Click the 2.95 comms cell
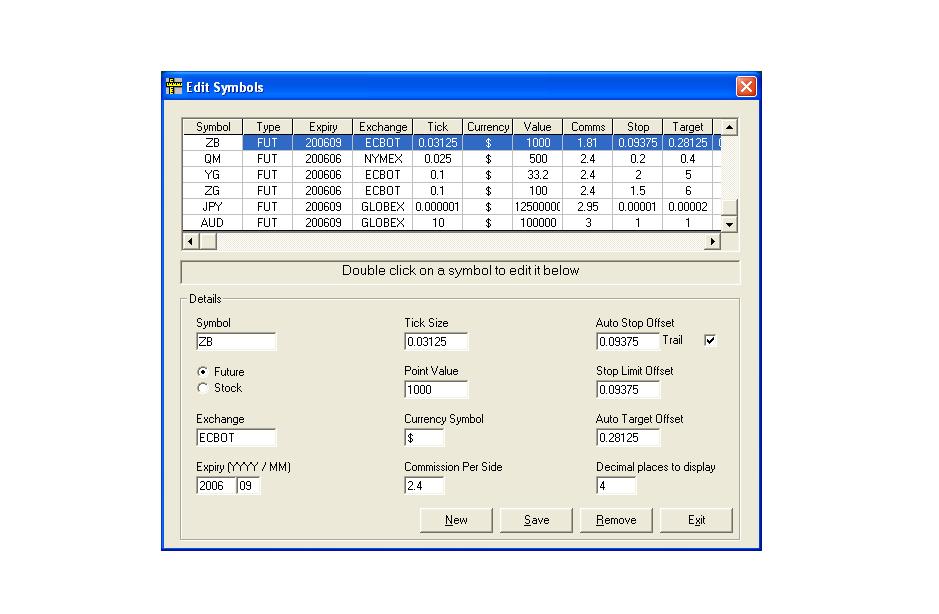Image resolution: width=939 pixels, height=614 pixels. [587, 207]
